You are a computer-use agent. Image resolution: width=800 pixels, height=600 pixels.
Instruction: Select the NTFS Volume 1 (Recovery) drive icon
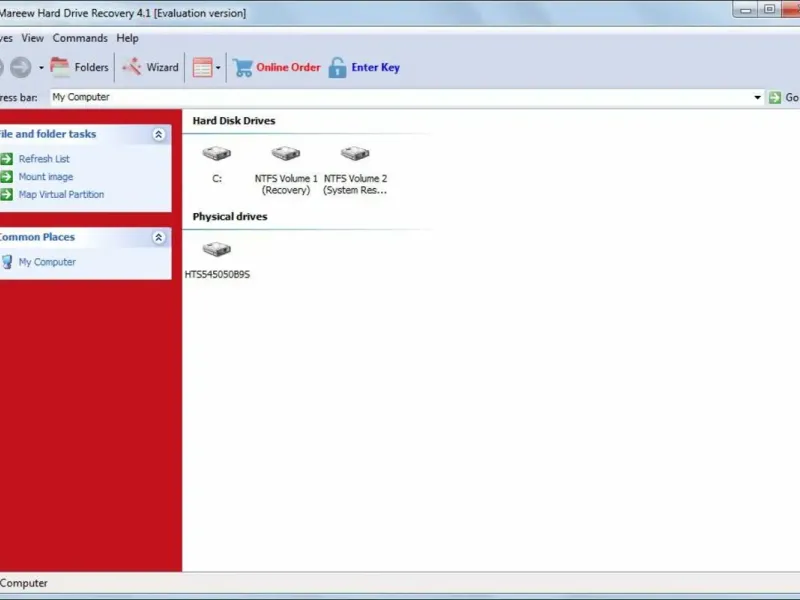tap(286, 153)
